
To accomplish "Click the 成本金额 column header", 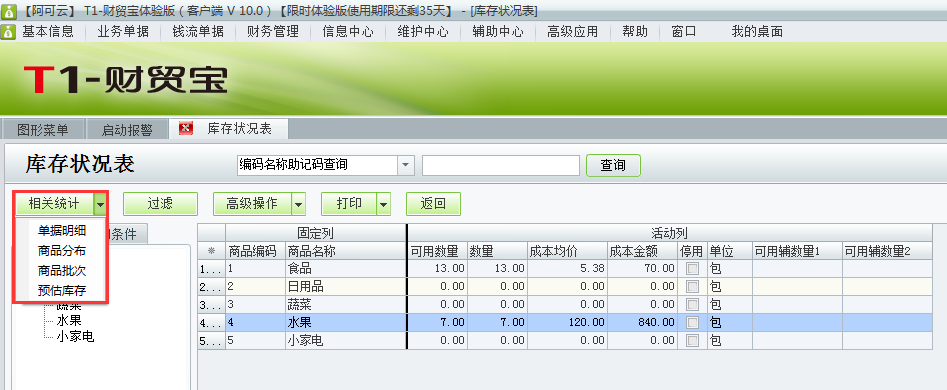I will tap(642, 251).
